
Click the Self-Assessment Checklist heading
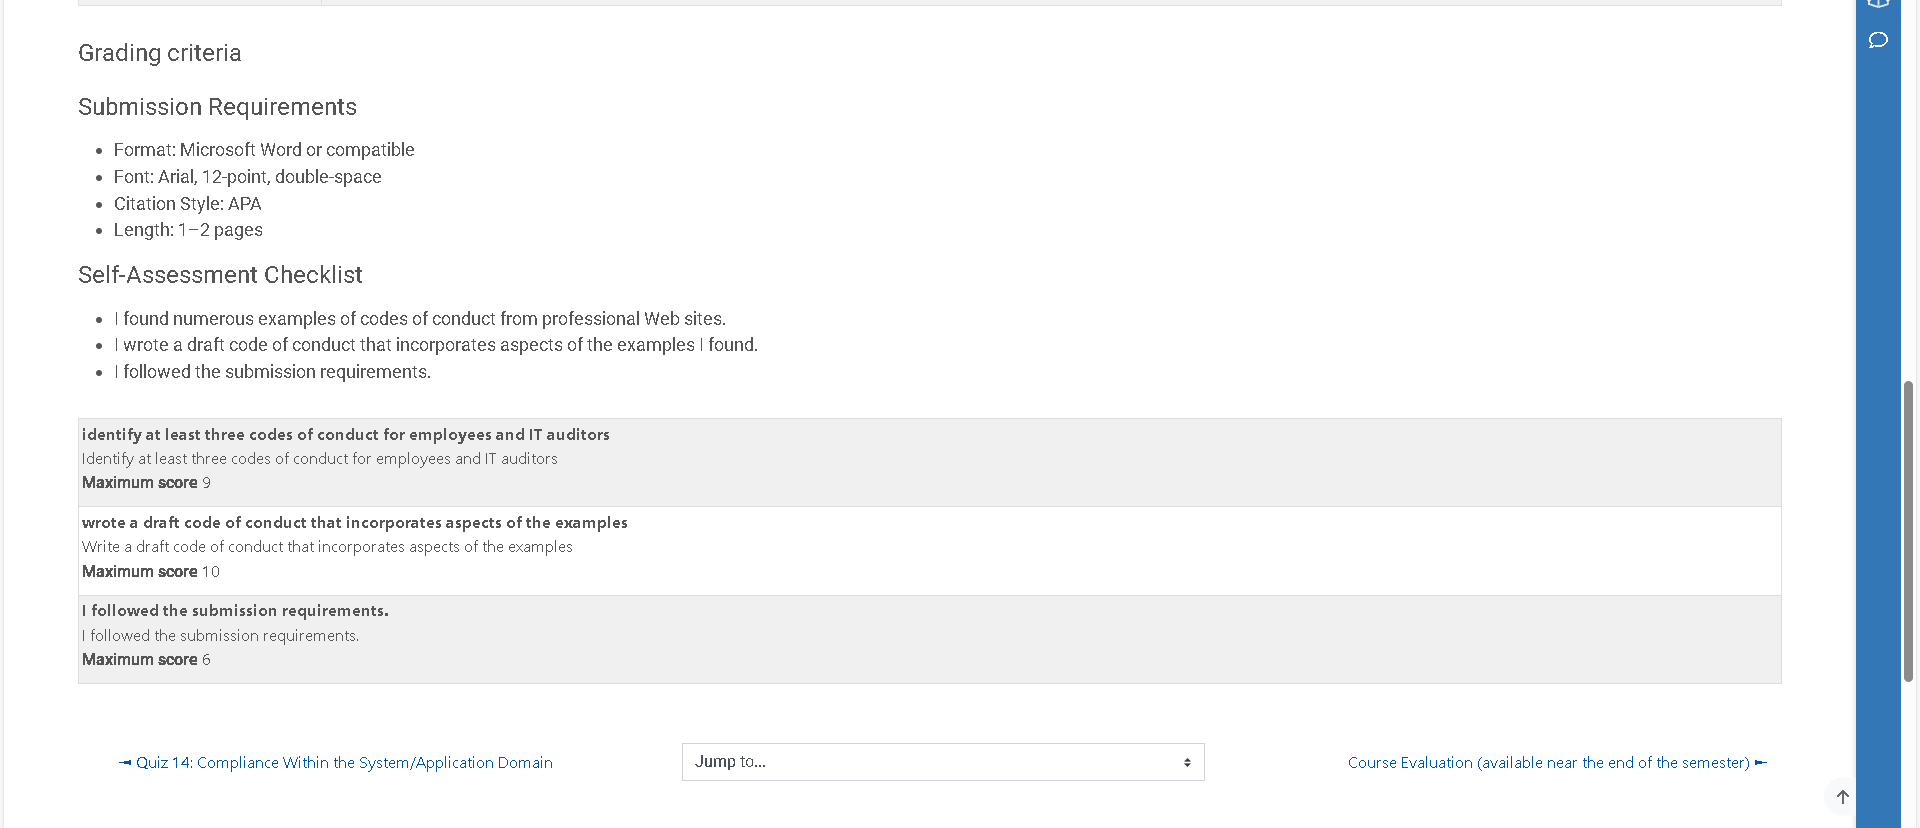coord(220,275)
